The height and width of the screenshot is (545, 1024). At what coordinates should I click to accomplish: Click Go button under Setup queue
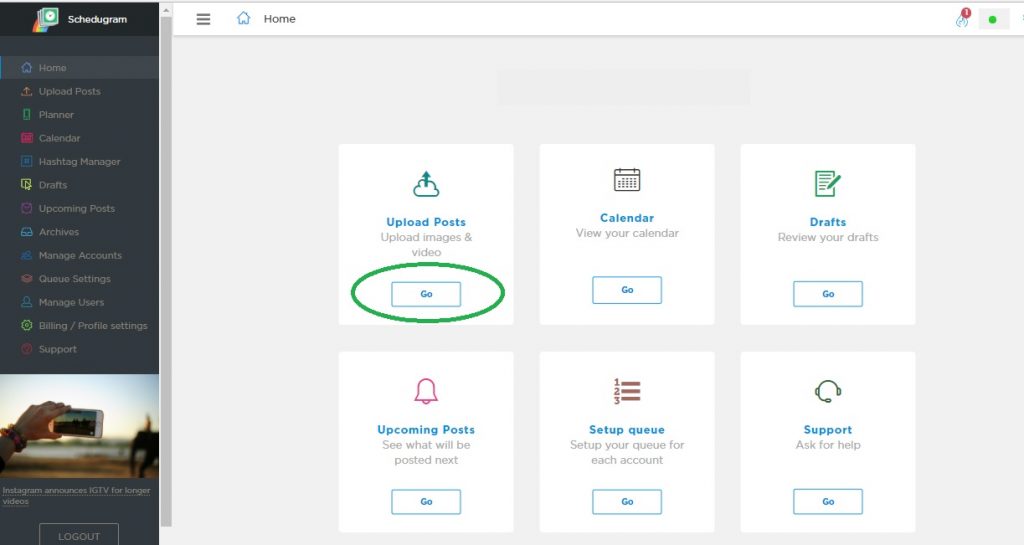[627, 501]
